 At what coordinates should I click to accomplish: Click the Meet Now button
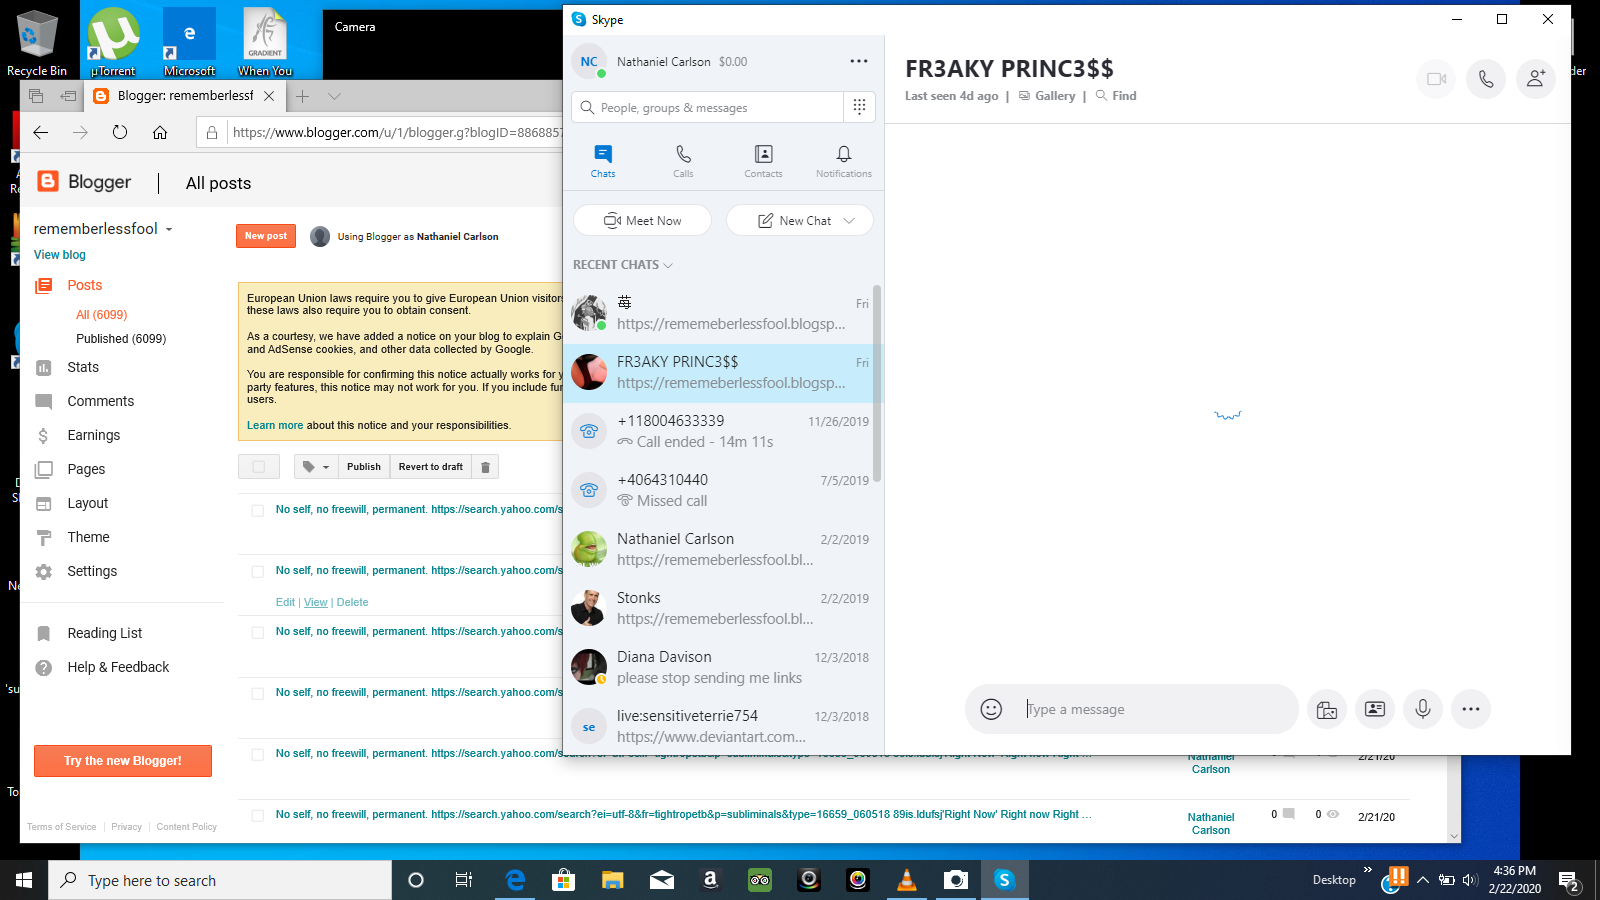click(x=642, y=220)
